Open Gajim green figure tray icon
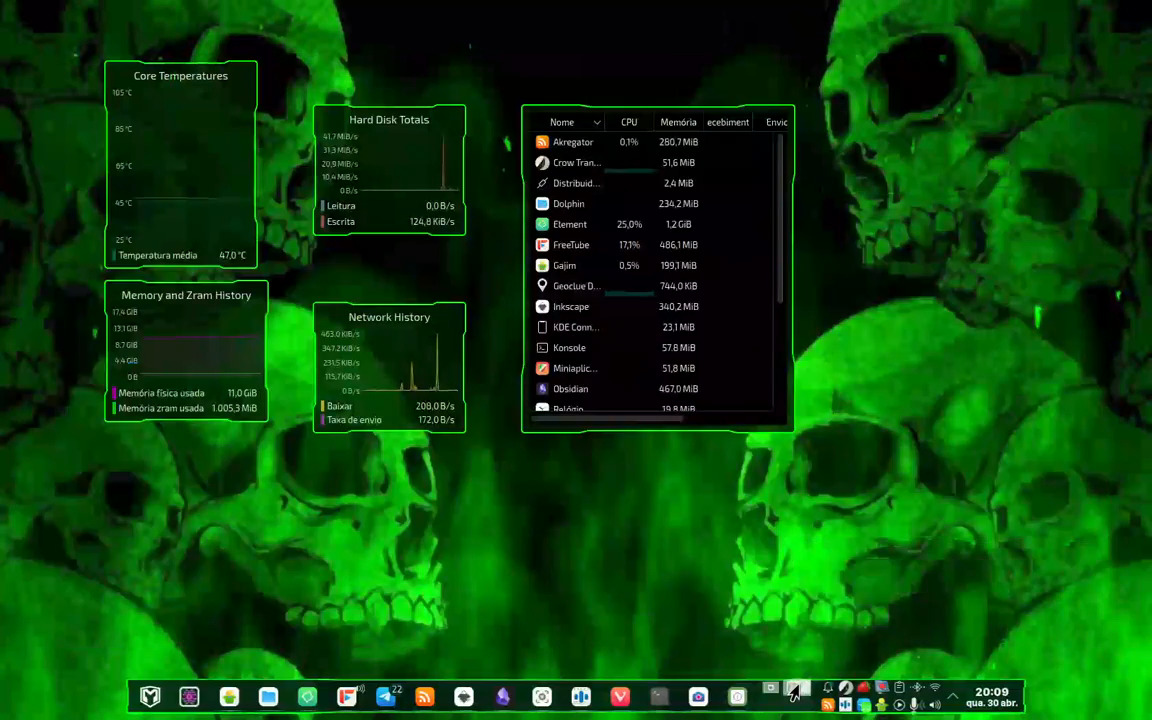Viewport: 1152px width, 720px height. click(882, 705)
